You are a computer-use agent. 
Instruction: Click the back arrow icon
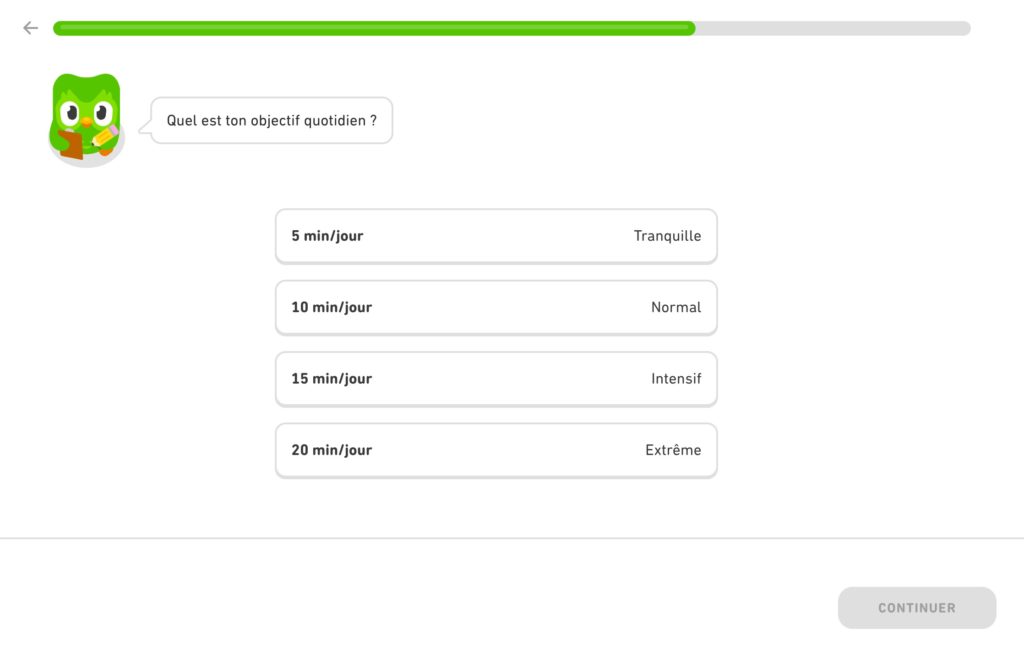30,28
